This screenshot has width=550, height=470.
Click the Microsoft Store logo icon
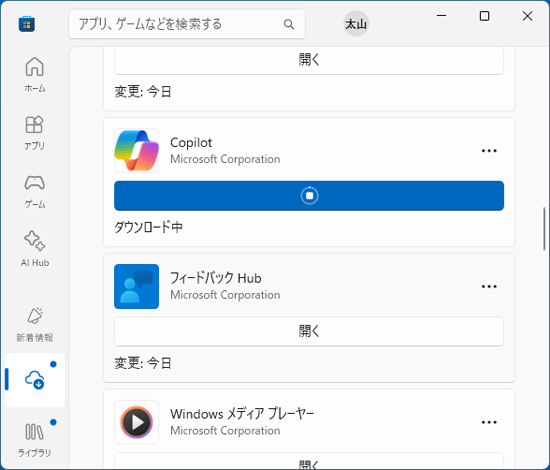27,24
